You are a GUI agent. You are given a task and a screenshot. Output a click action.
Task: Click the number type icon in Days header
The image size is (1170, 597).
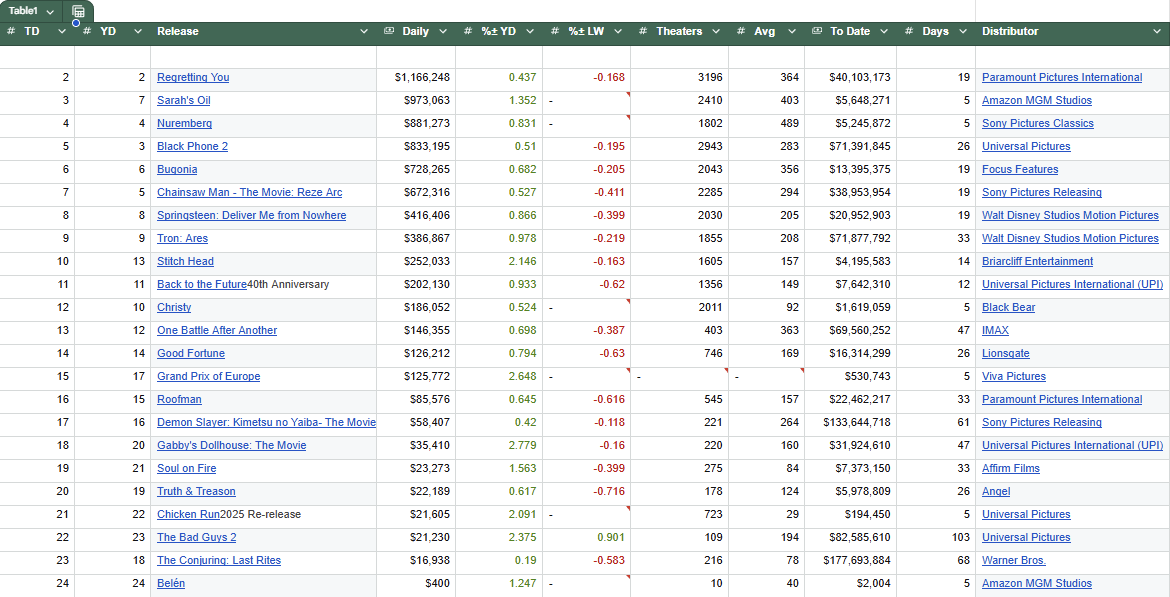coord(909,32)
